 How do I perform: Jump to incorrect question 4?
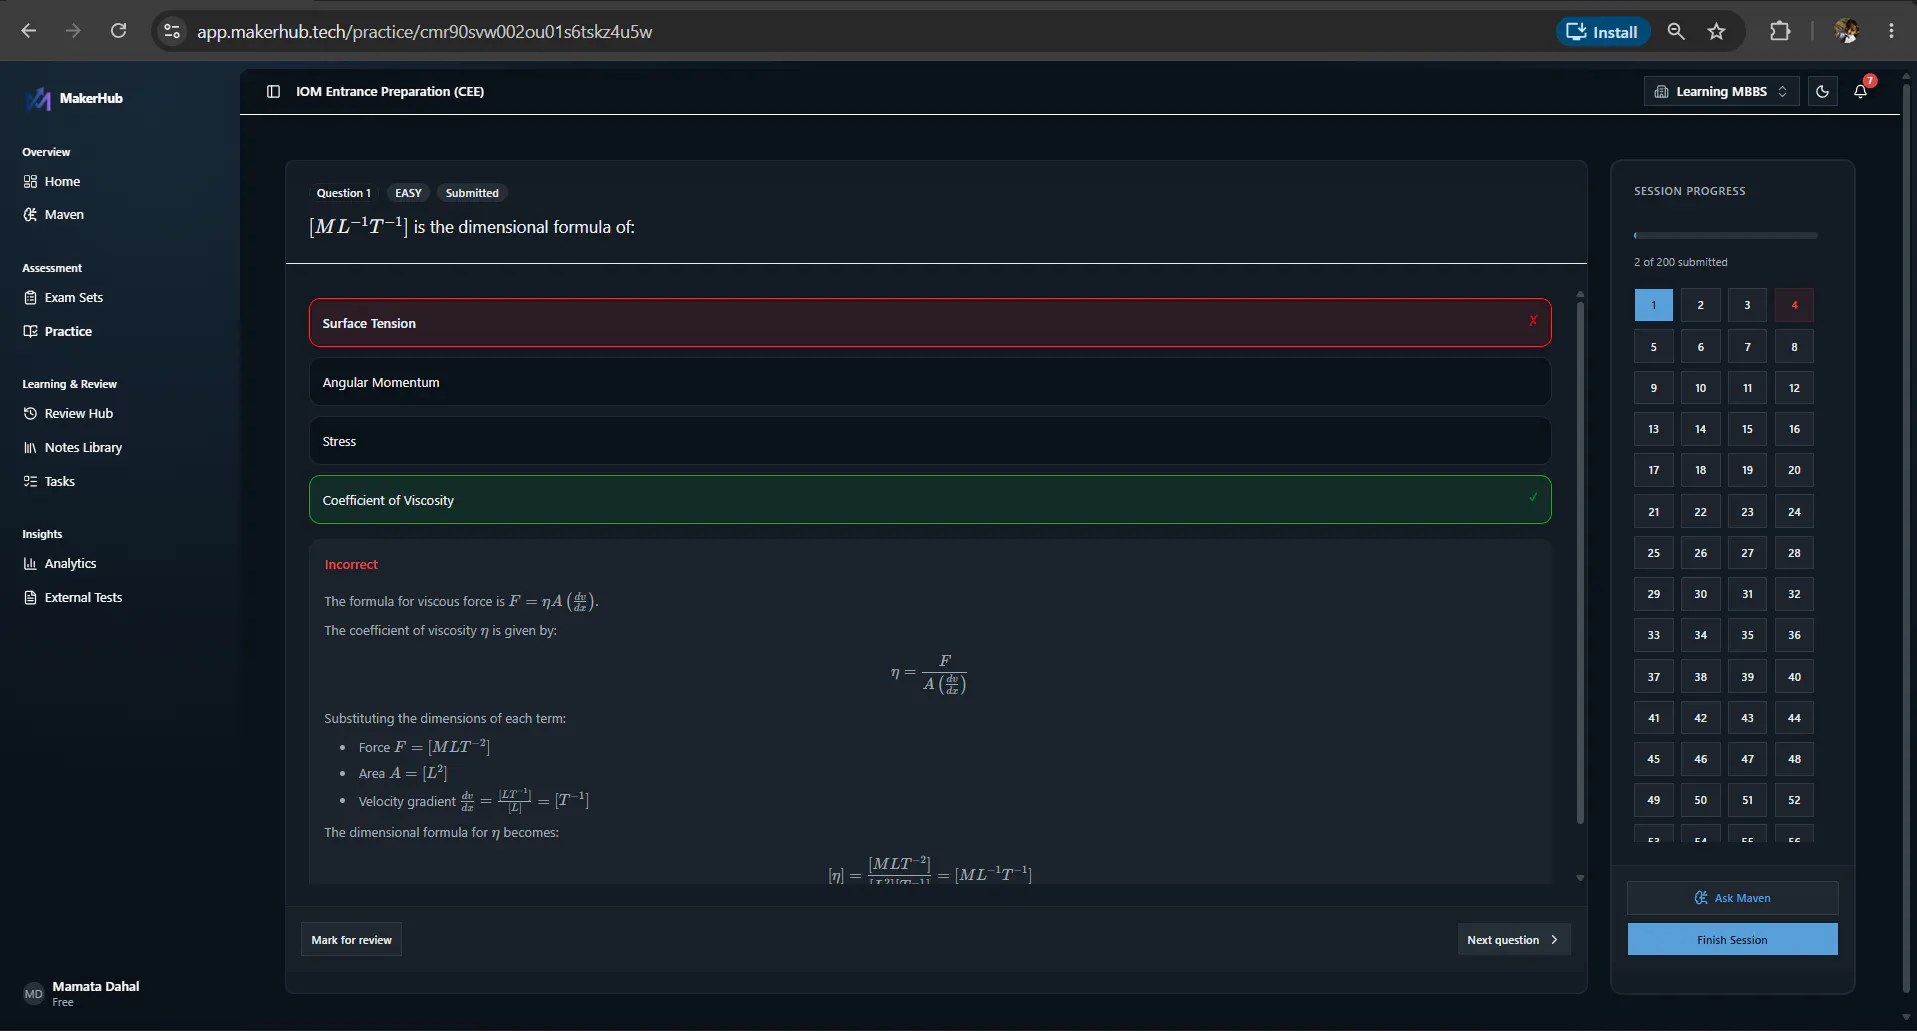click(x=1794, y=305)
